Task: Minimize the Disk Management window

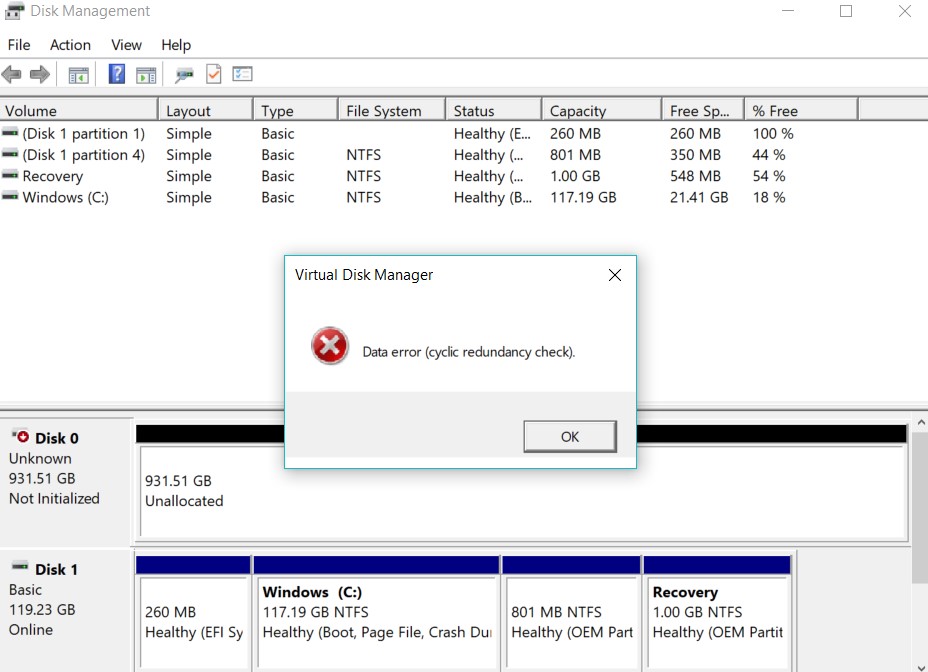Action: pyautogui.click(x=788, y=11)
